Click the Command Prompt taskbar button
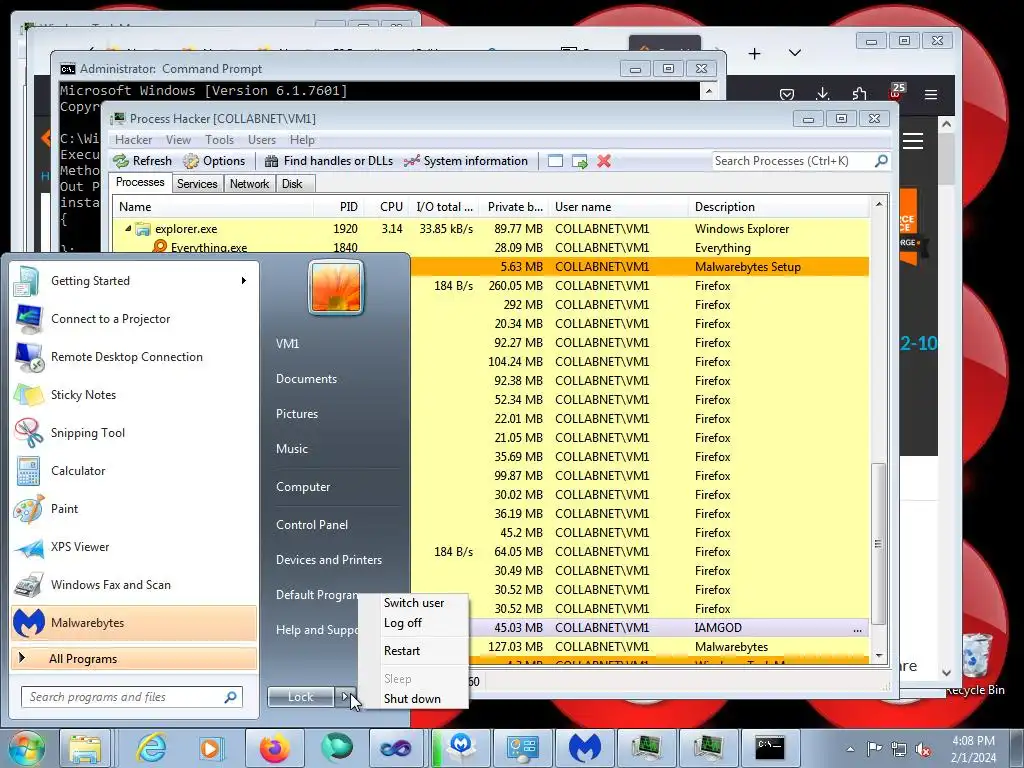This screenshot has height=768, width=1024. coord(769,748)
